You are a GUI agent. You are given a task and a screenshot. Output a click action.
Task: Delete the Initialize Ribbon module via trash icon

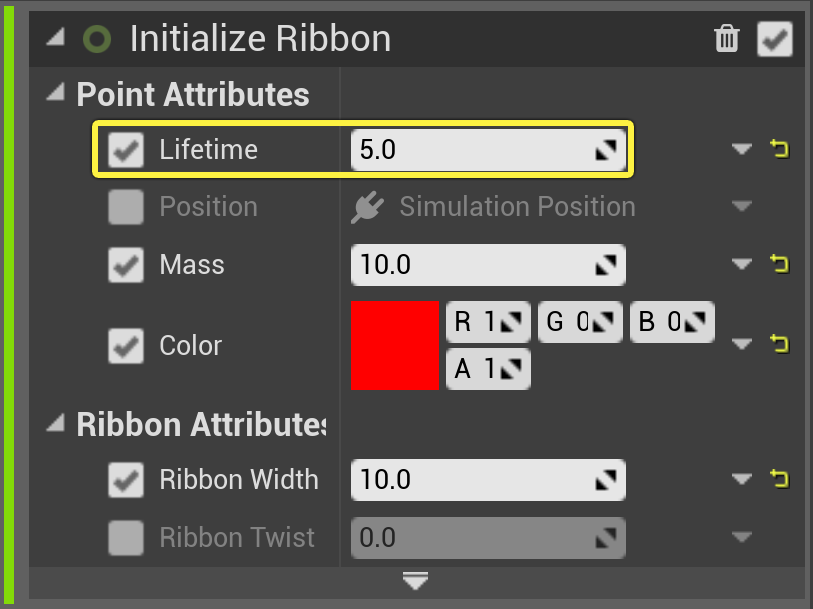(726, 39)
